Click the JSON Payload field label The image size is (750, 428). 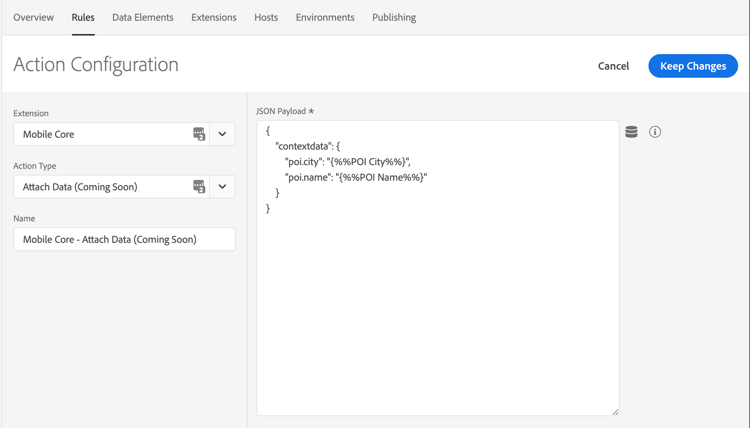pos(285,111)
